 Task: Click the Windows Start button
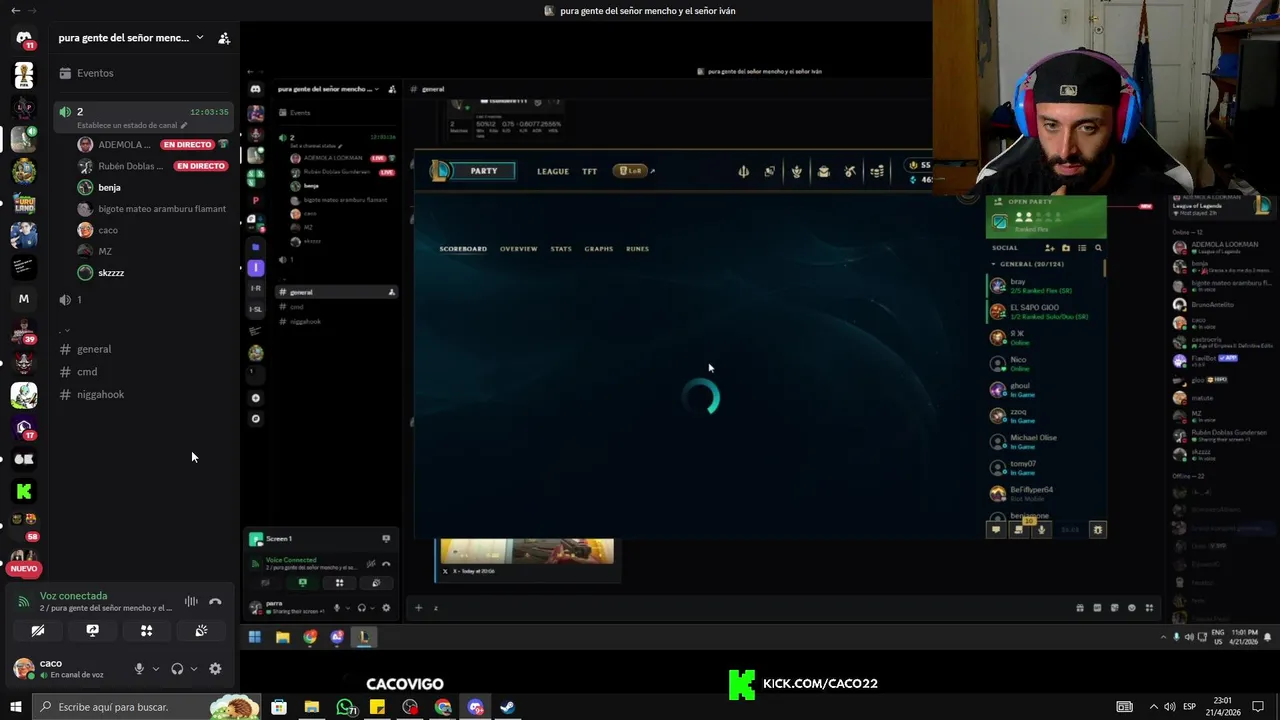click(x=15, y=707)
